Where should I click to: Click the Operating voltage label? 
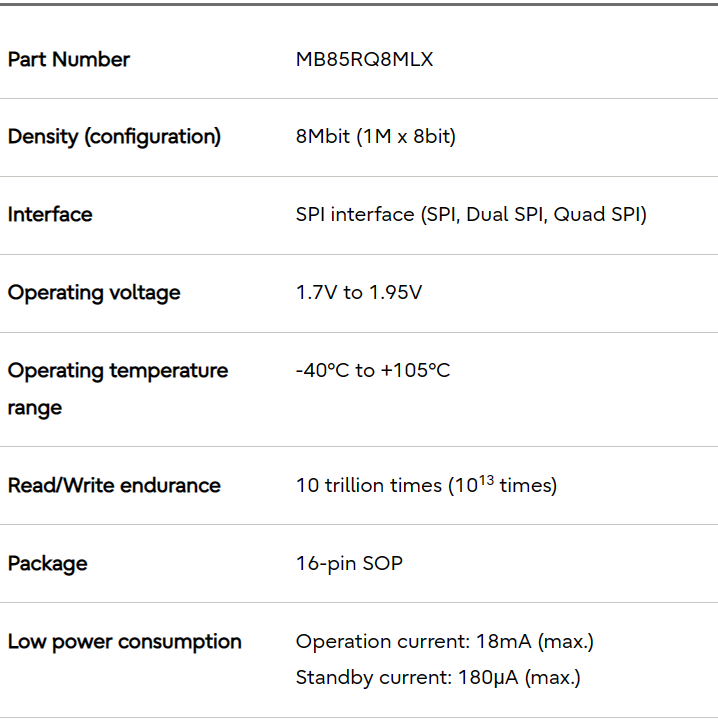click(x=94, y=293)
